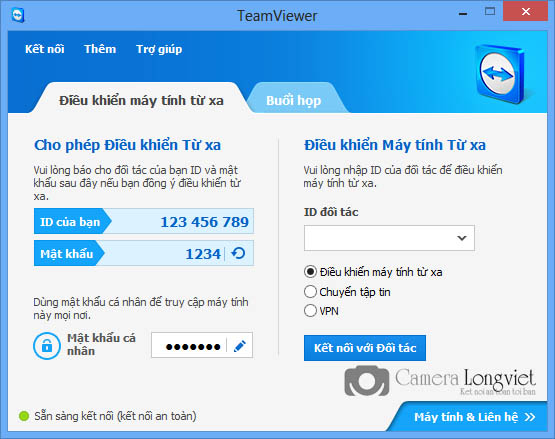Viewport: 555px width, 439px height.
Task: Click the Sẵn sàng kết nối status text
Action: [115, 416]
